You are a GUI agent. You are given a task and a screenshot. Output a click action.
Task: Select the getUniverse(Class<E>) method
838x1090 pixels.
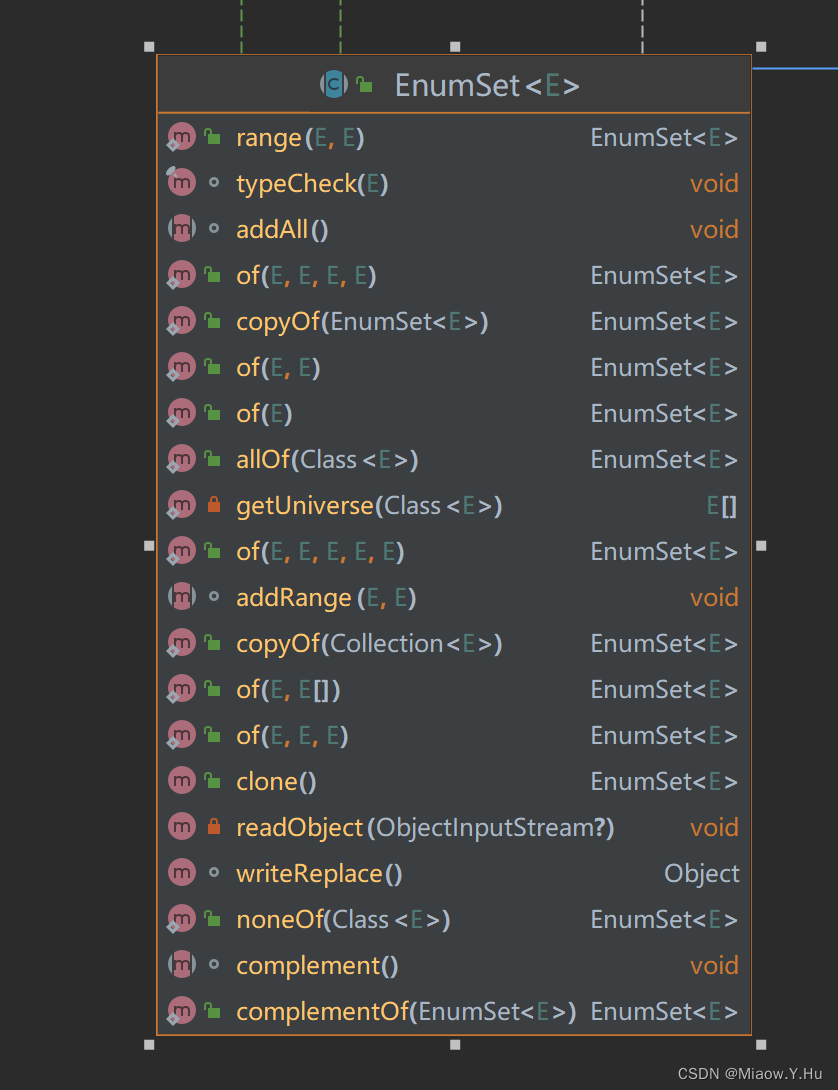[369, 507]
